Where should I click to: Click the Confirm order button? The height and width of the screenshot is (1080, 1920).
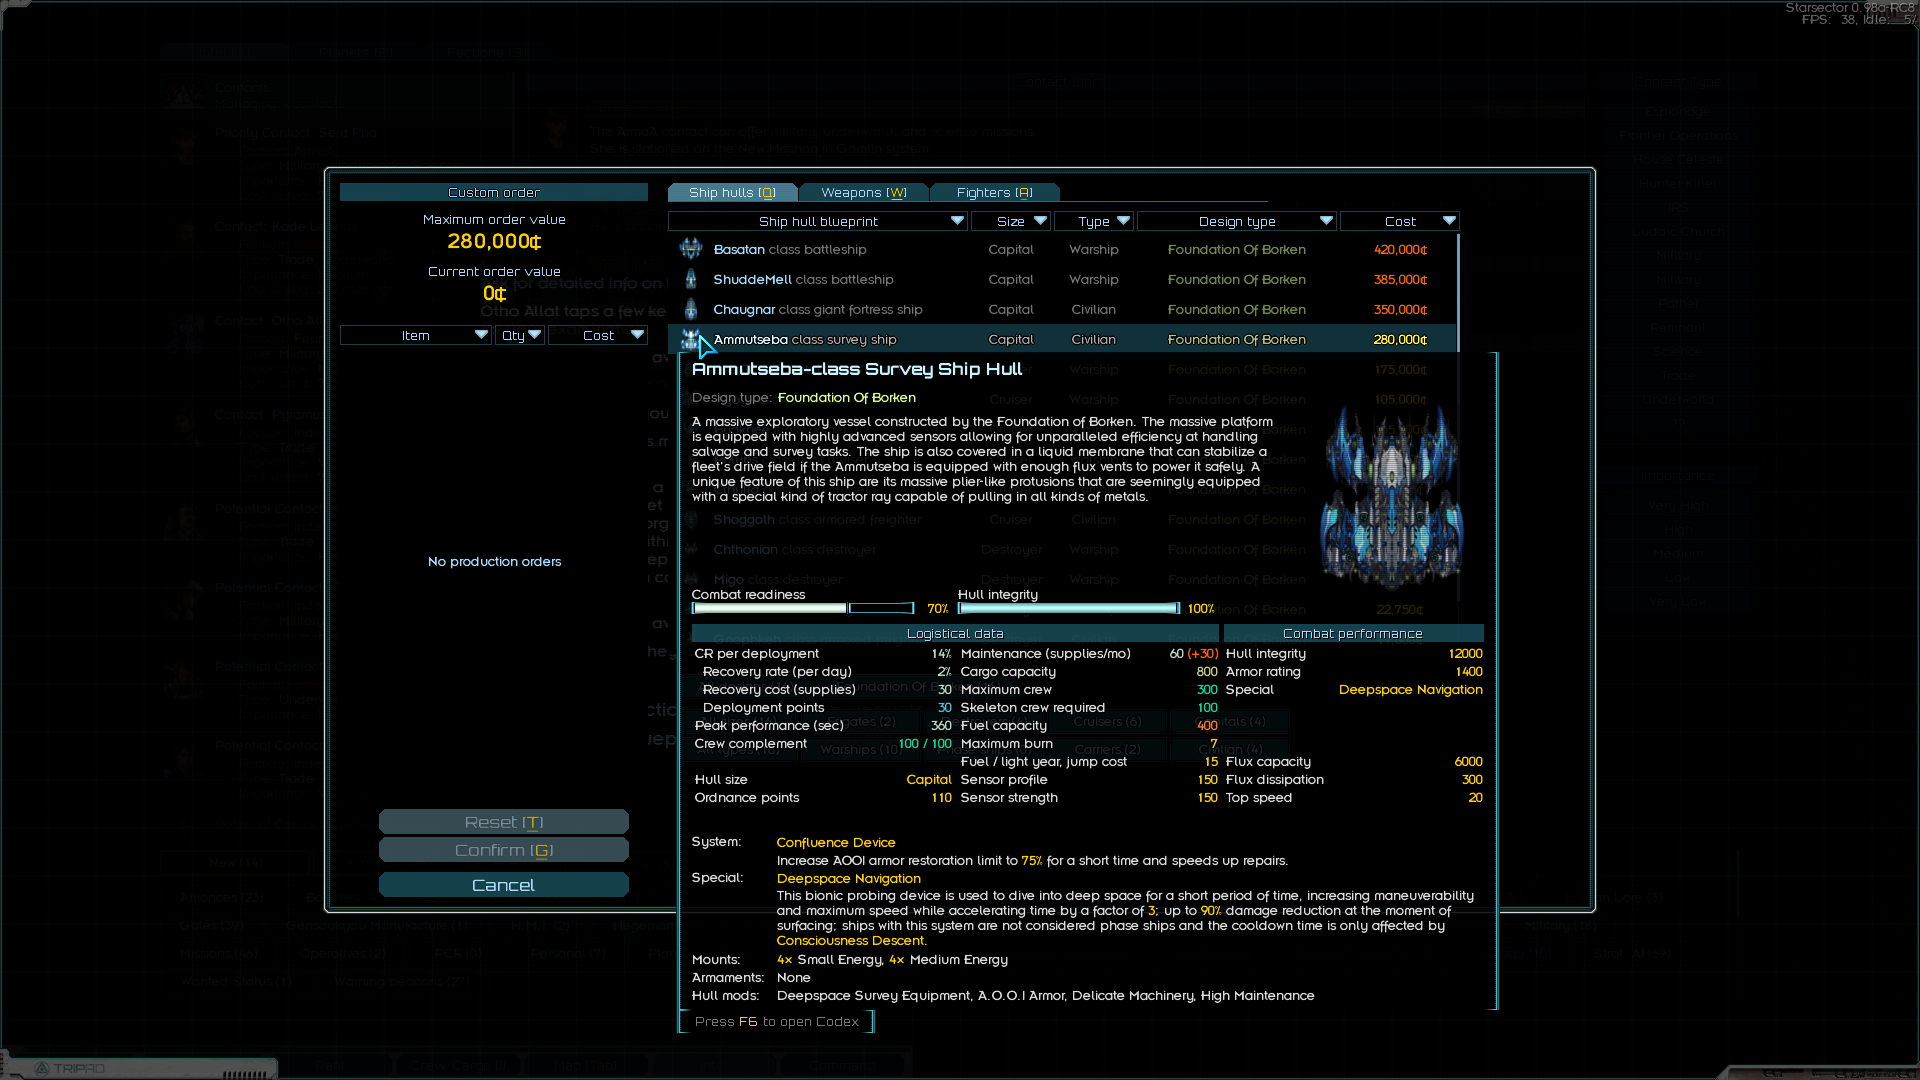click(503, 850)
